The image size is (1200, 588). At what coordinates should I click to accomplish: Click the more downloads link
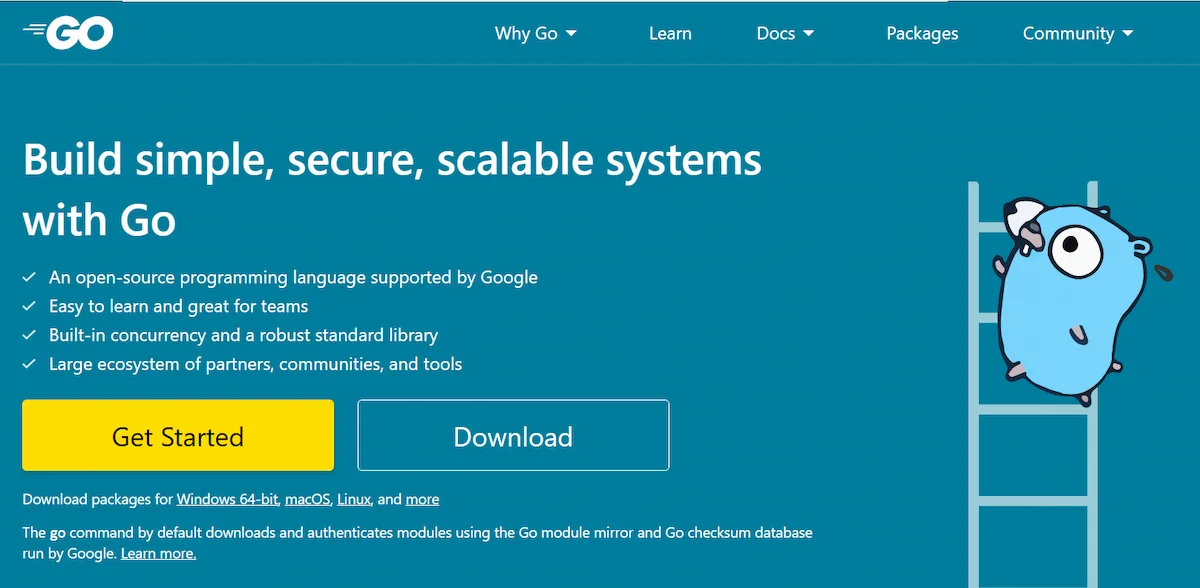coord(422,499)
